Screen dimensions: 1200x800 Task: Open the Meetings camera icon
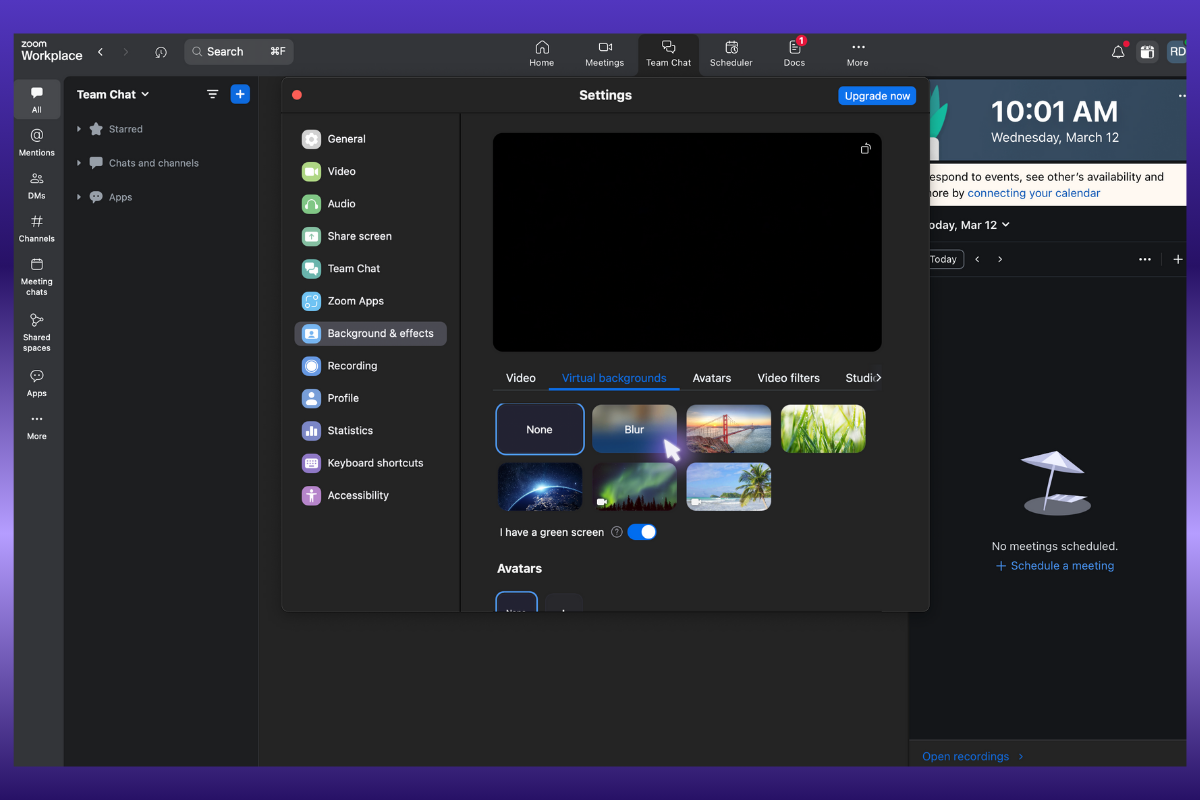tap(605, 47)
